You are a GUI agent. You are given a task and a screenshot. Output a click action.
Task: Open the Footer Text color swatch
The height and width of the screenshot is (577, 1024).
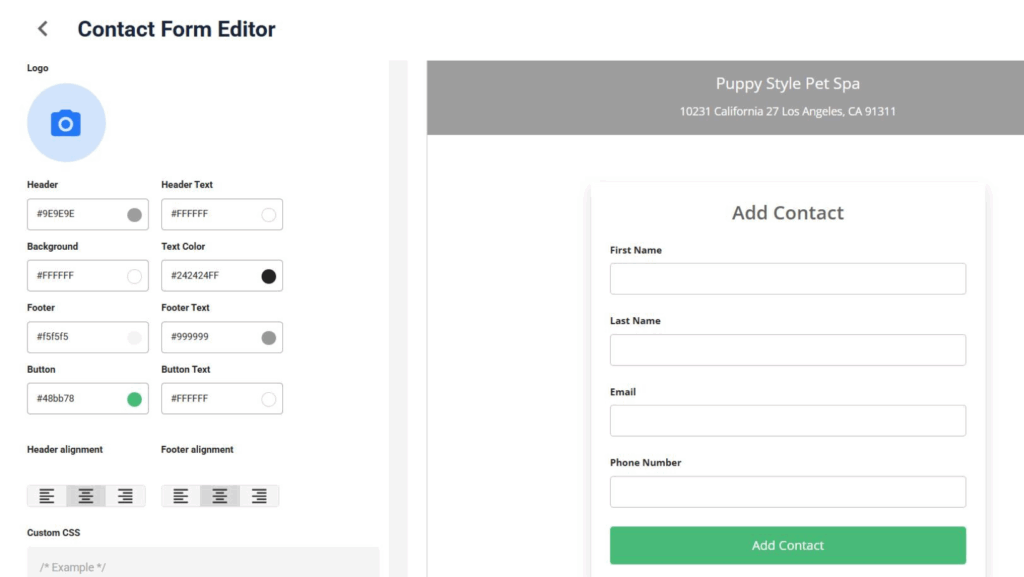tap(268, 337)
